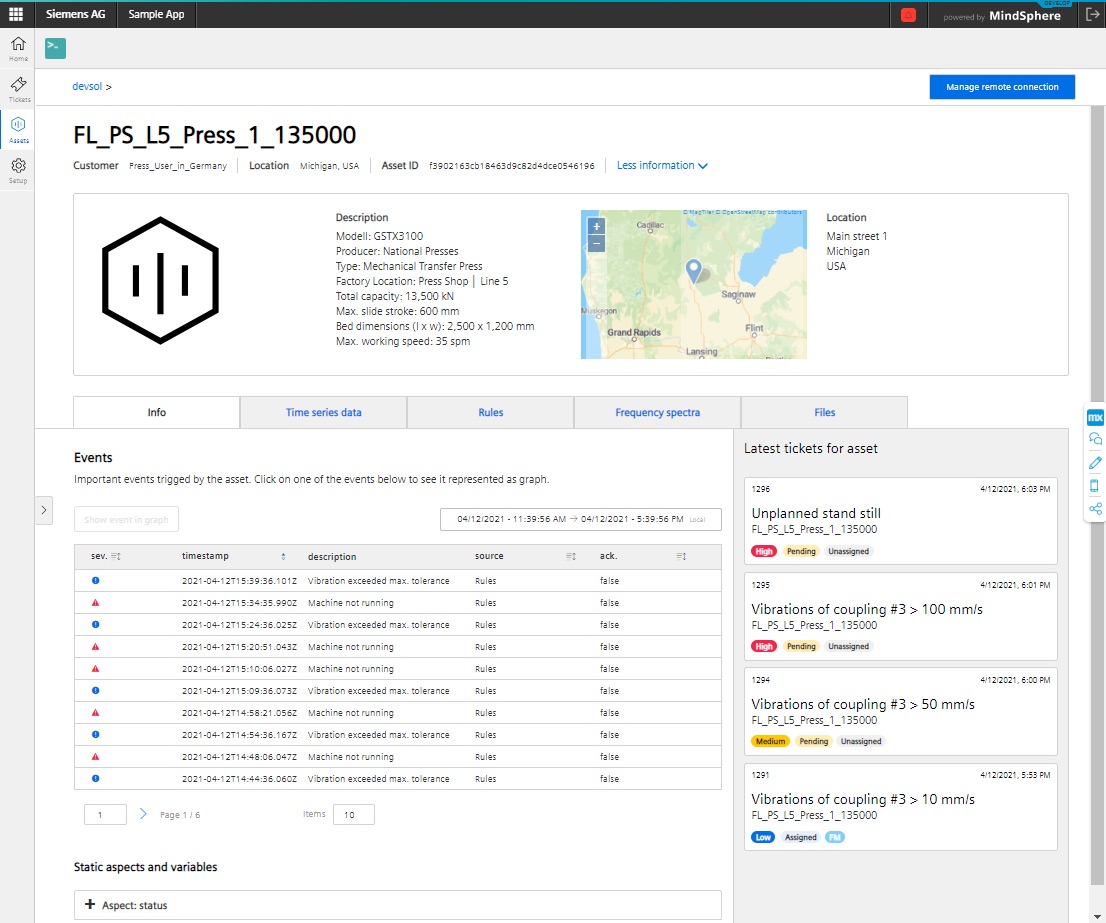Click the logout icon at top right
1106x923 pixels.
[x=1091, y=15]
